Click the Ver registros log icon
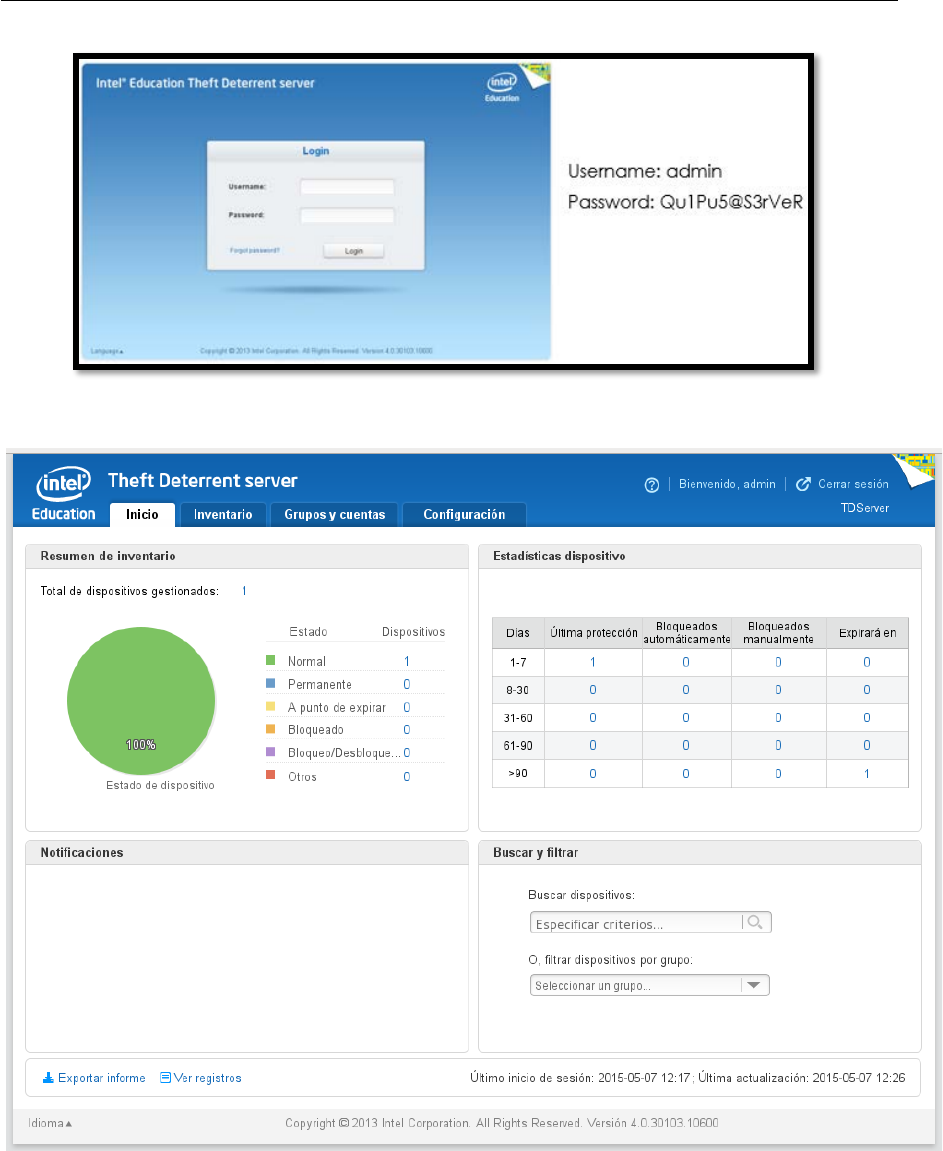The image size is (943, 1151). (x=166, y=1078)
